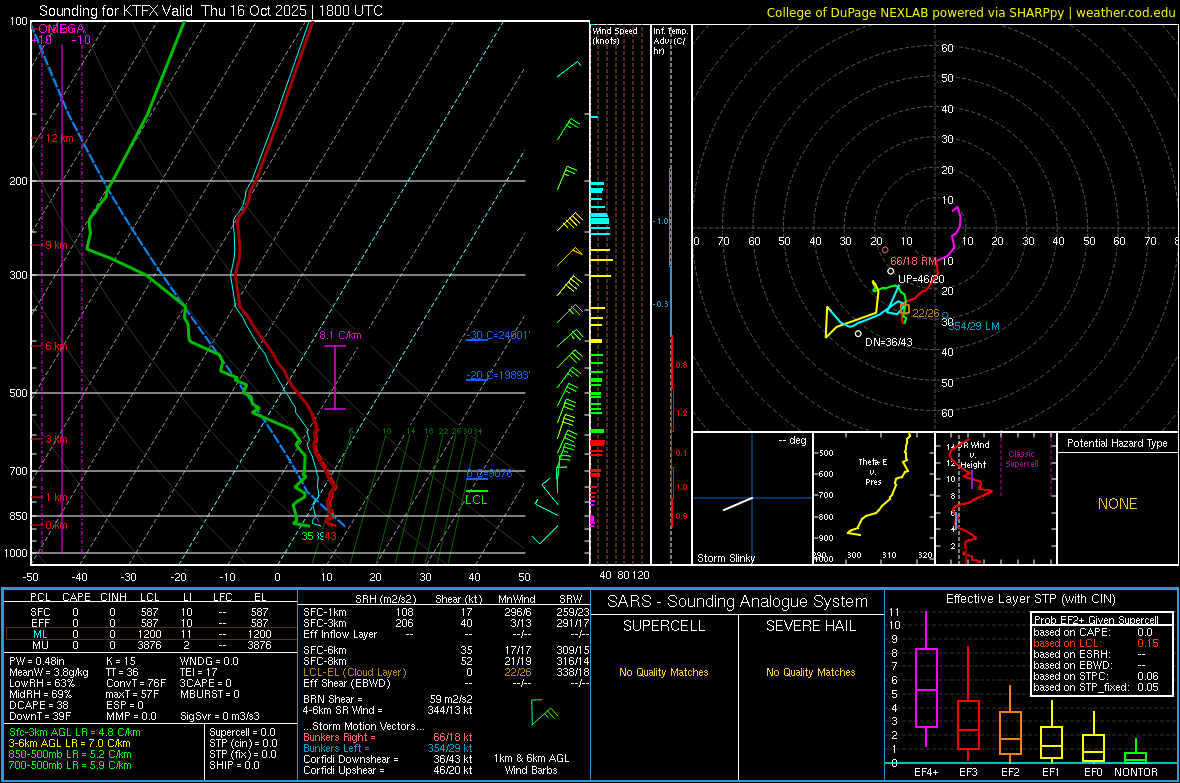Viewport: 1180px width, 783px height.
Task: Click the red 'based on LCL:' line
Action: [x=1096, y=643]
